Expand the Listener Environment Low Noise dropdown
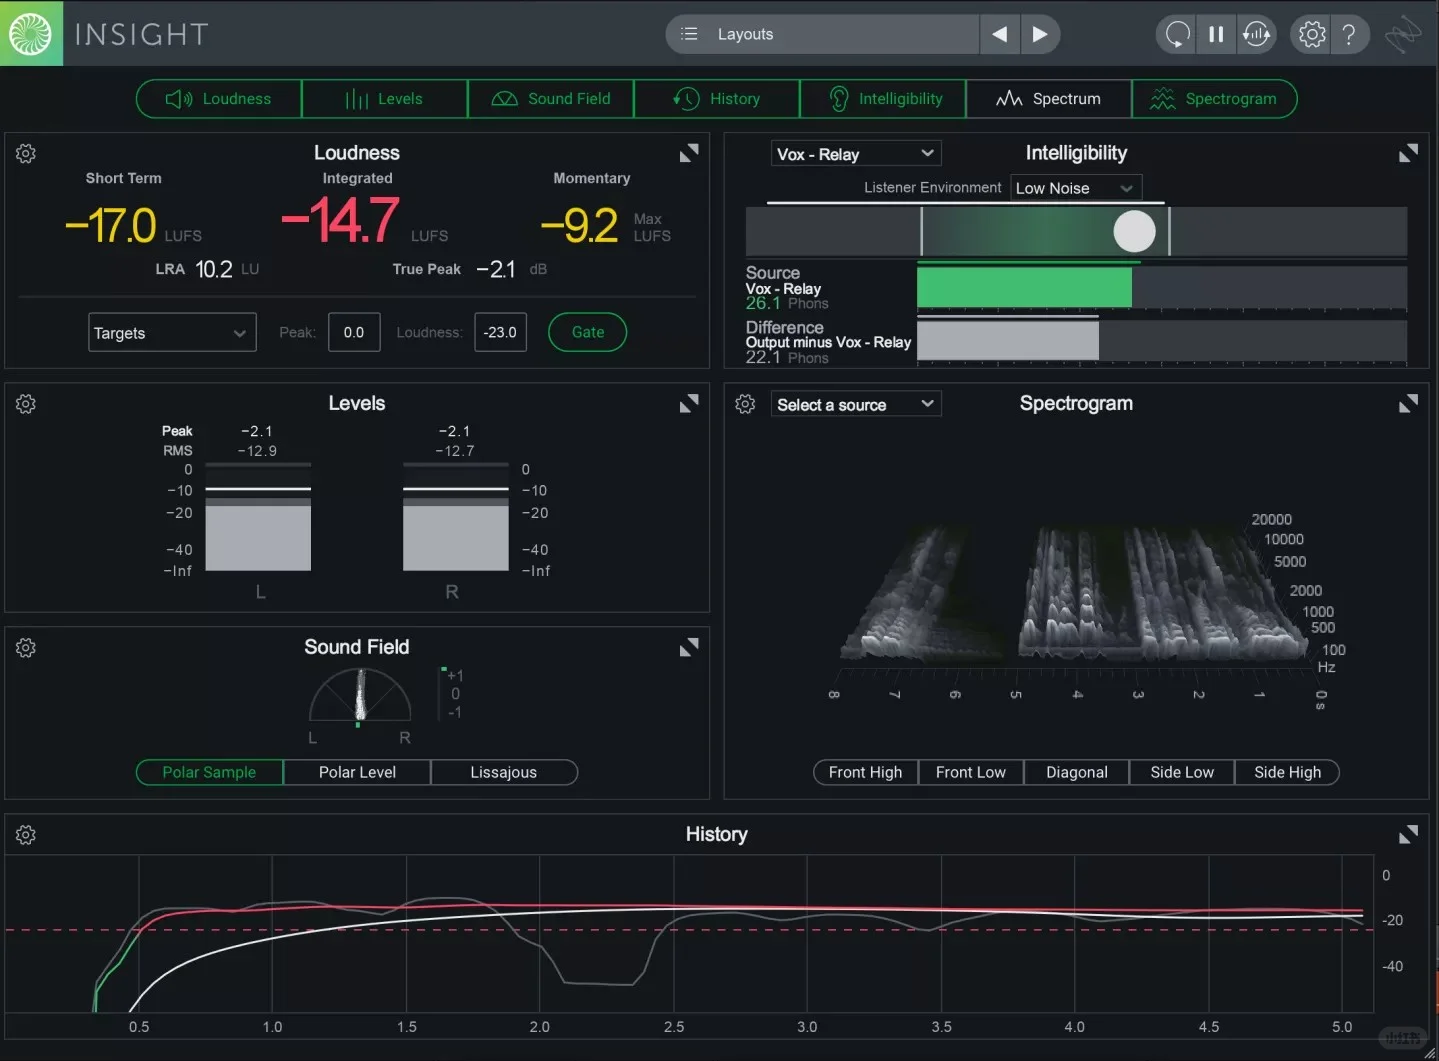This screenshot has width=1439, height=1061. [x=1075, y=188]
